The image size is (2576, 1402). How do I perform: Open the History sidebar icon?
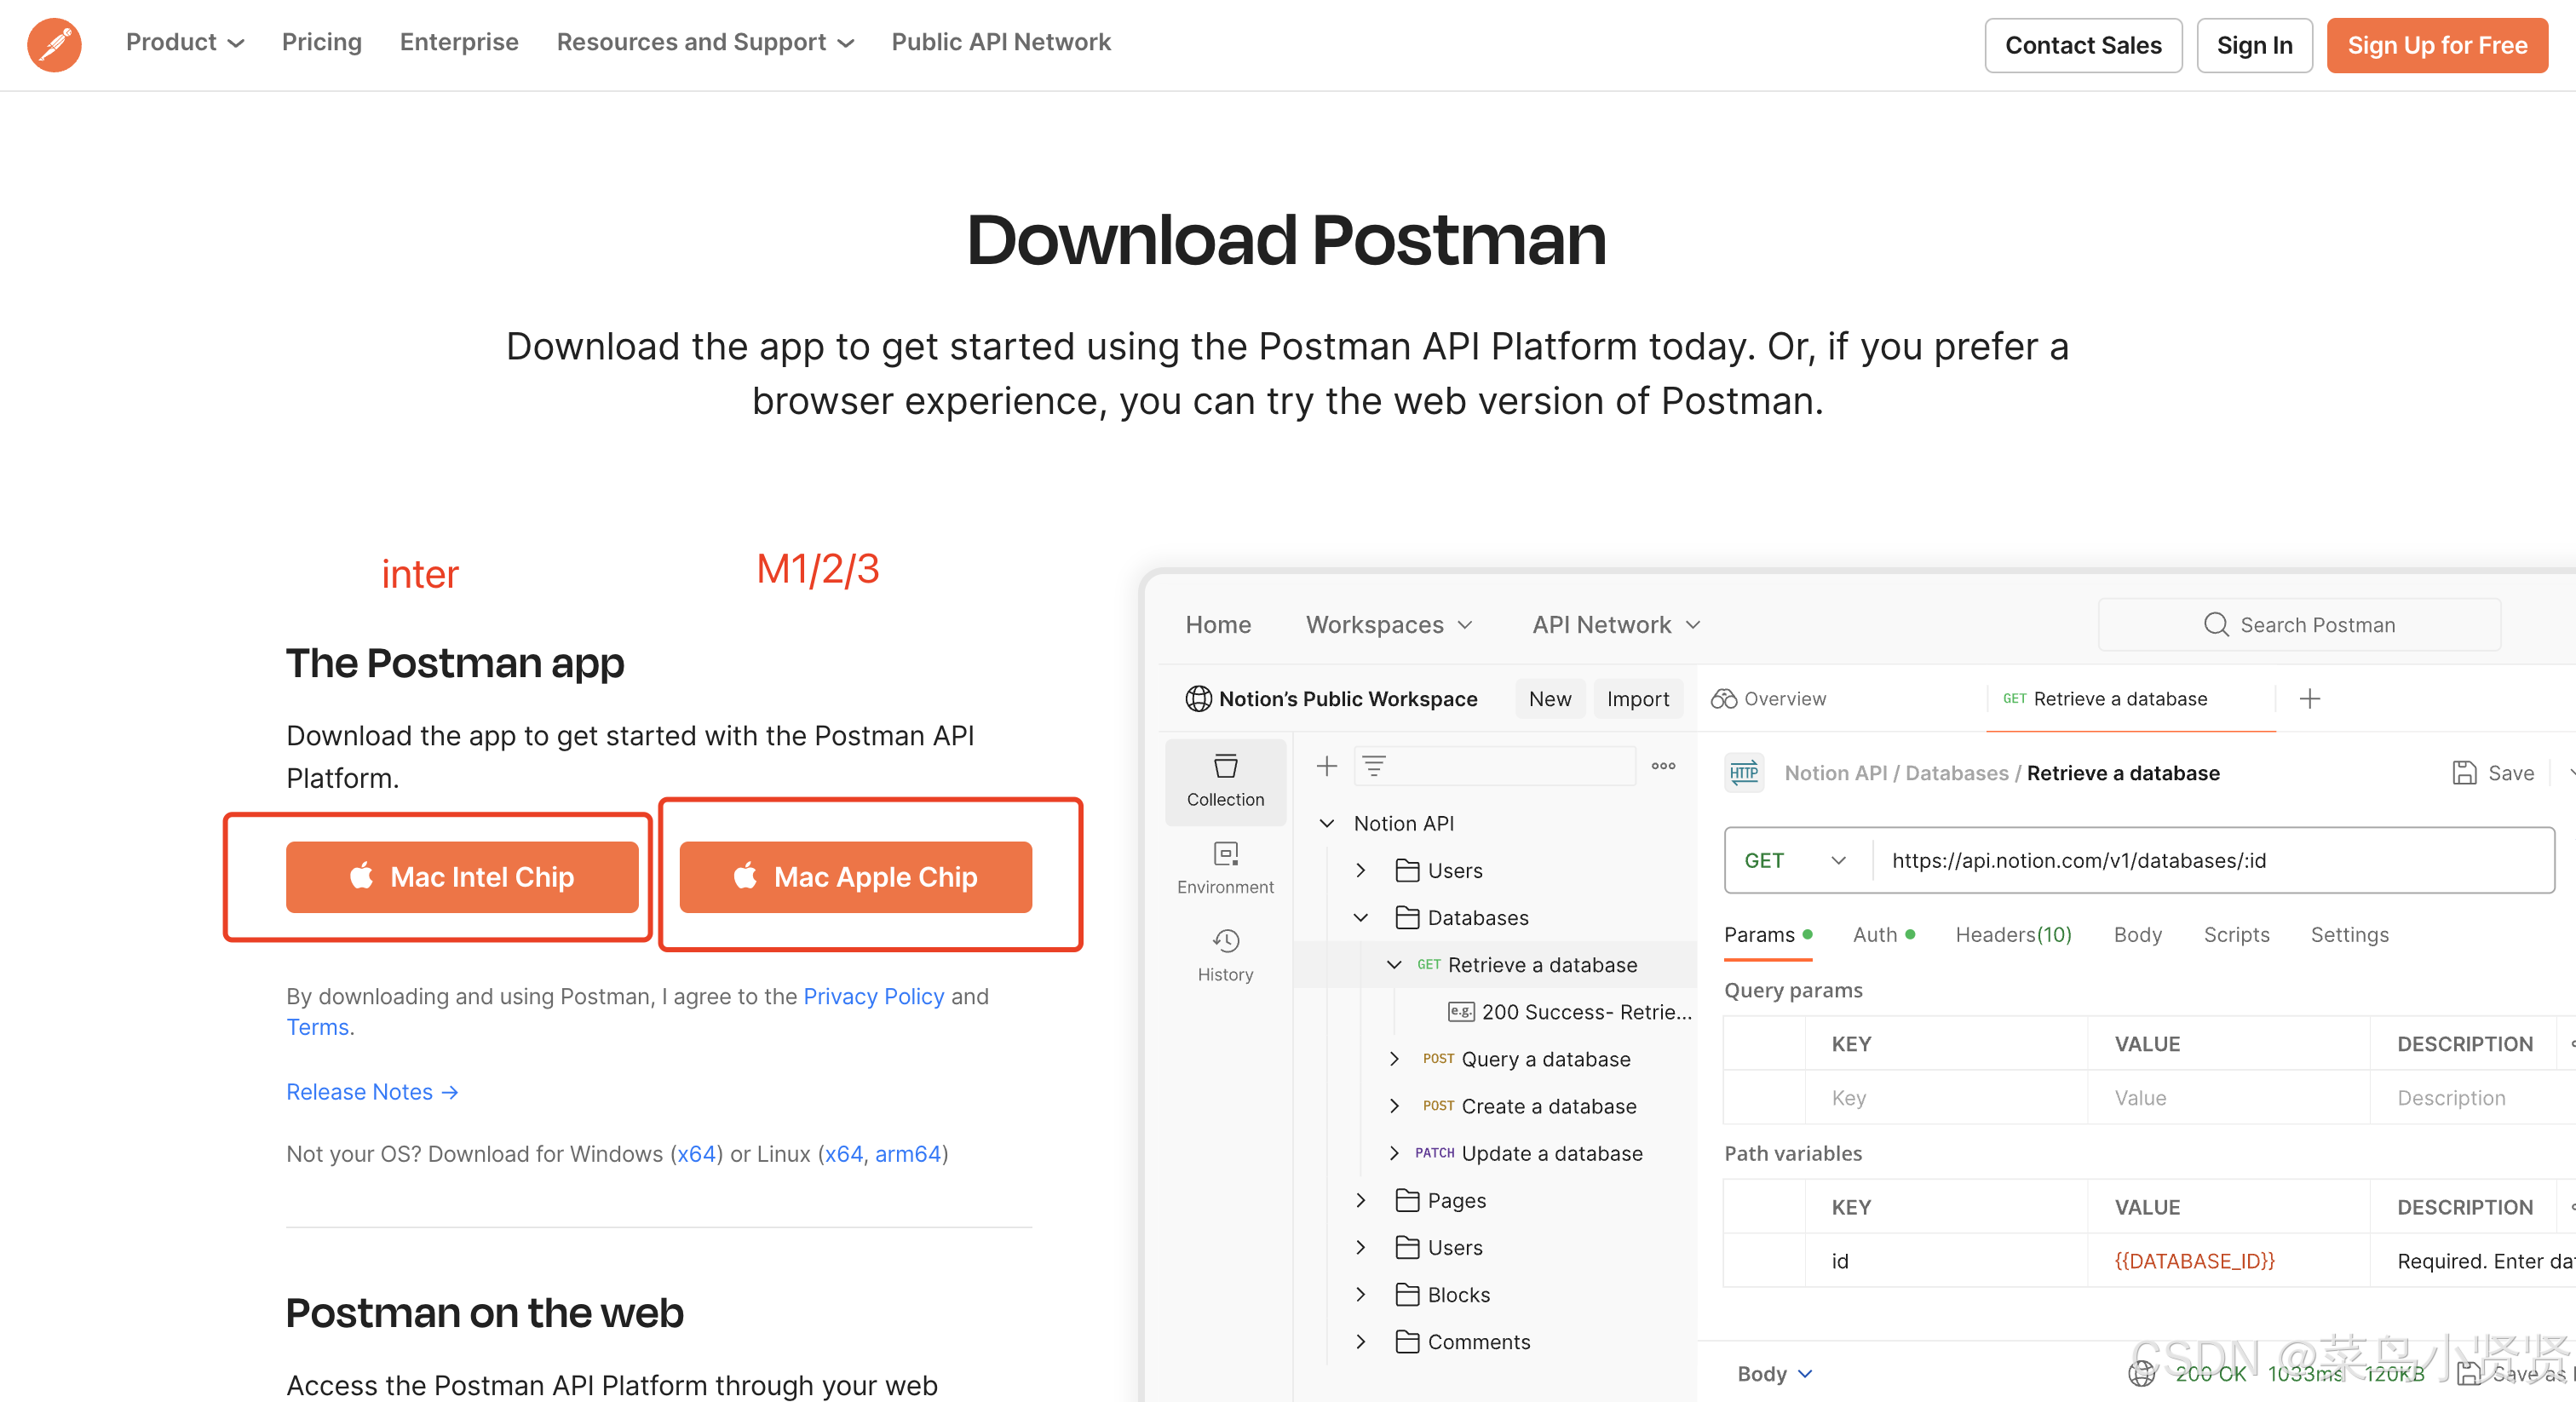point(1225,955)
